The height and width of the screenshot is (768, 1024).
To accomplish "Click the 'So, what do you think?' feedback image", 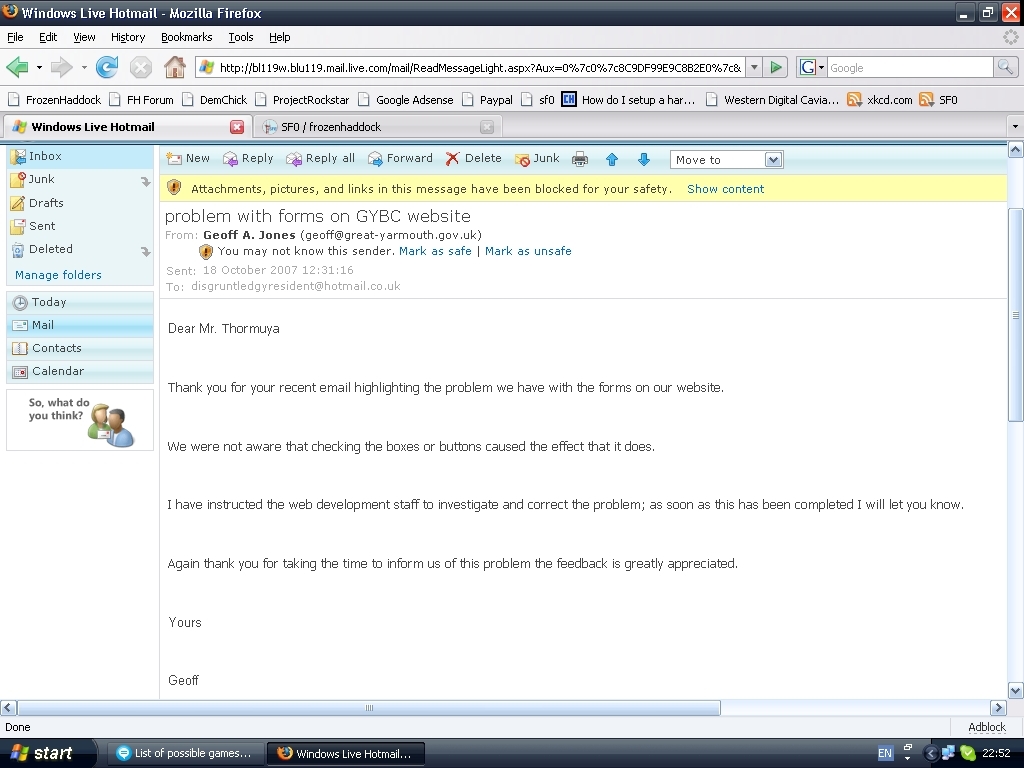I will click(80, 421).
